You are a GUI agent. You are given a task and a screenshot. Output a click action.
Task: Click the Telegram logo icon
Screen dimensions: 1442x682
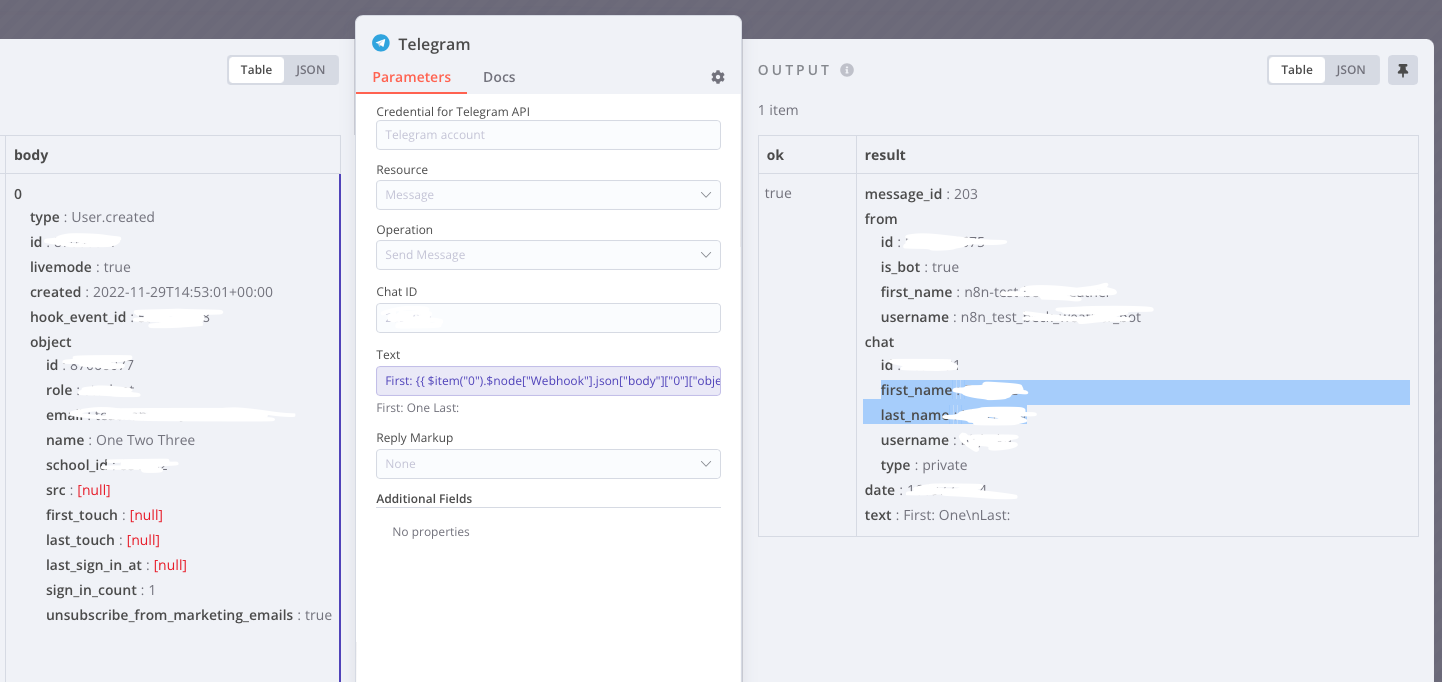(380, 43)
